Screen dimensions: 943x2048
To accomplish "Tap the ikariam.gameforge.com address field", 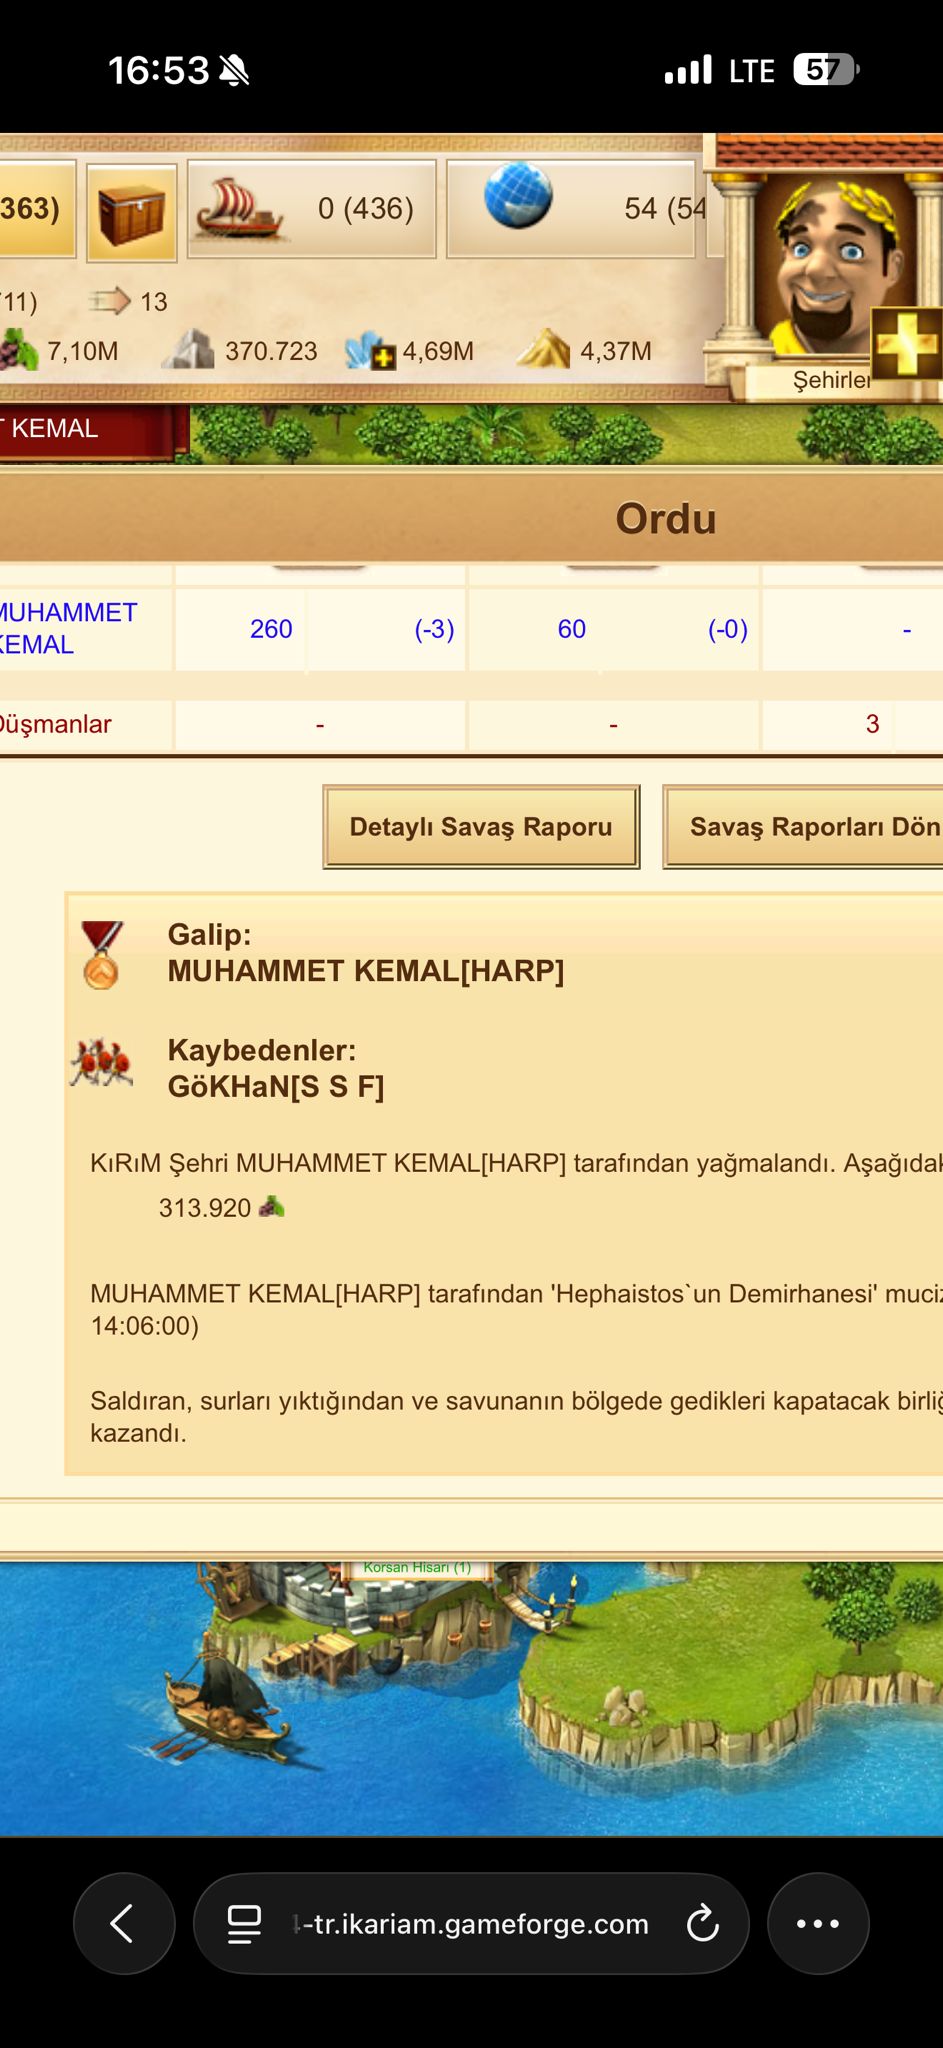I will point(470,1923).
